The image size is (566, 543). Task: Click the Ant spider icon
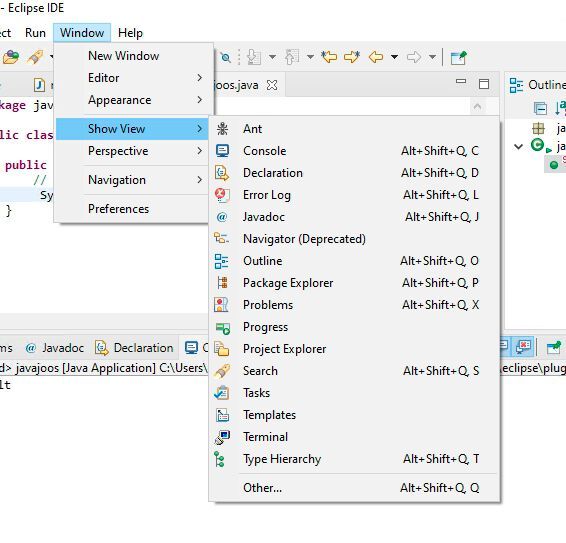222,129
